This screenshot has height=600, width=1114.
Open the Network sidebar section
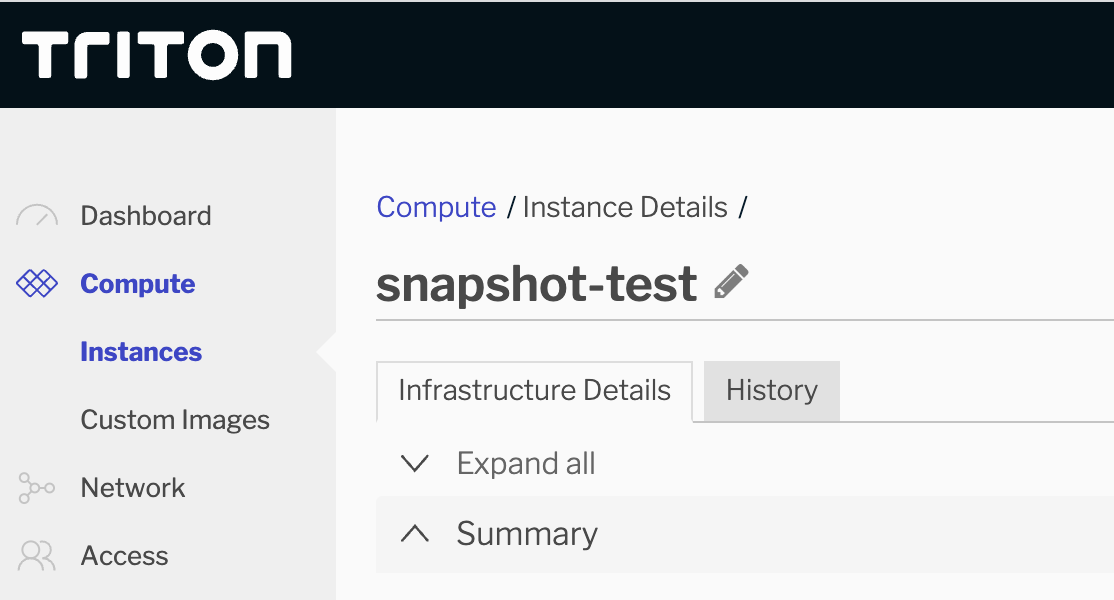(x=133, y=488)
